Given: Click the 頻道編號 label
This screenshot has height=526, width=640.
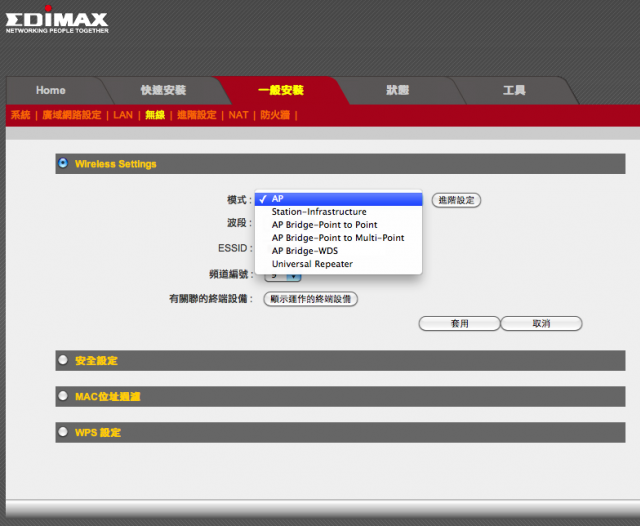Looking at the screenshot, I should coord(231,274).
